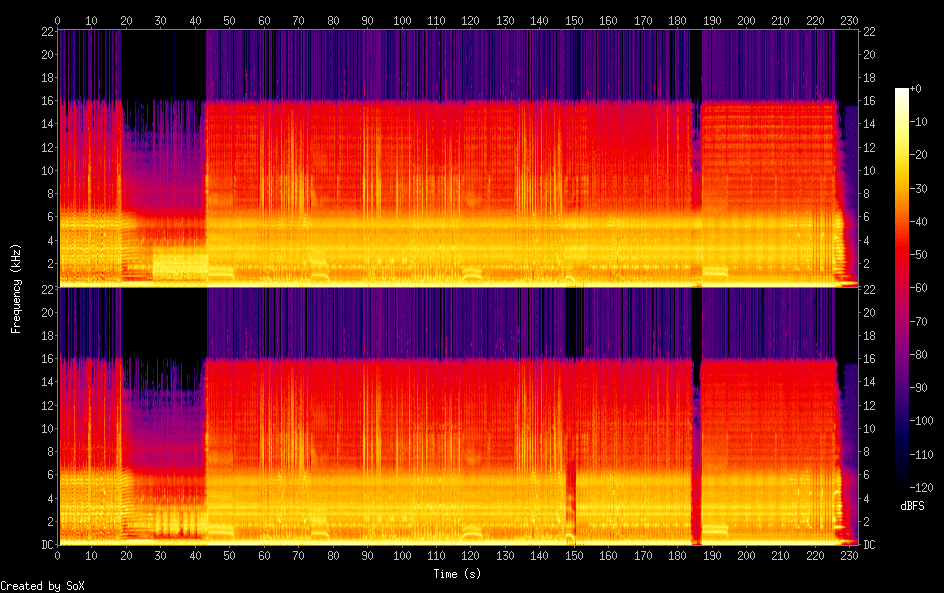Select the "Time (s)" axis label
The height and width of the screenshot is (593, 944).
pos(457,574)
